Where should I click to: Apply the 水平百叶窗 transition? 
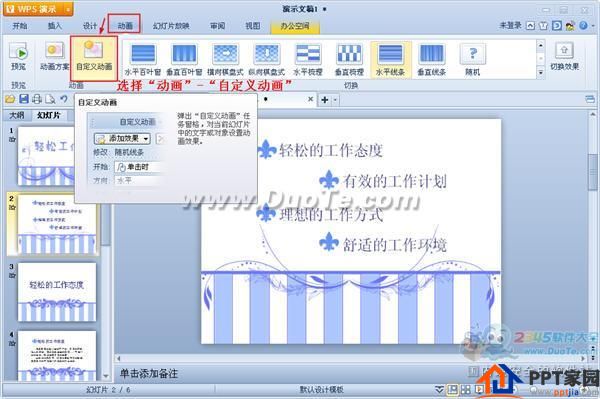coord(143,59)
